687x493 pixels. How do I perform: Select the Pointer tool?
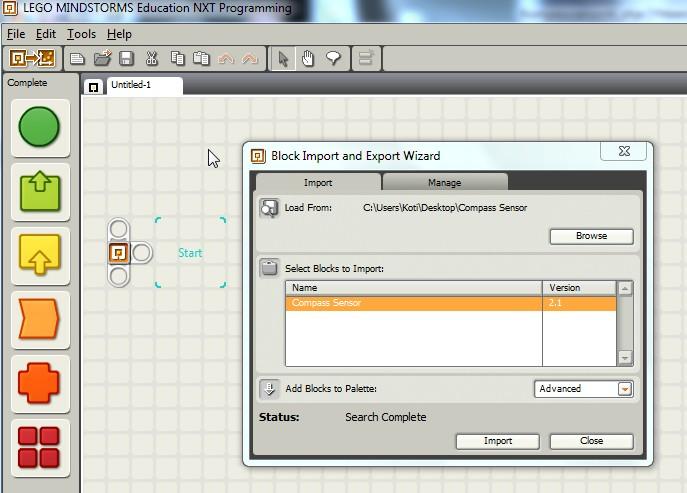click(x=283, y=58)
